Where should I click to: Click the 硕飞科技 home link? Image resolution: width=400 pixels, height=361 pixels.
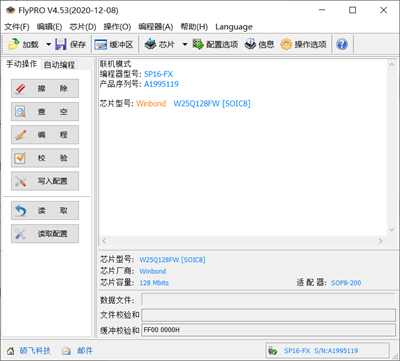pos(35,351)
